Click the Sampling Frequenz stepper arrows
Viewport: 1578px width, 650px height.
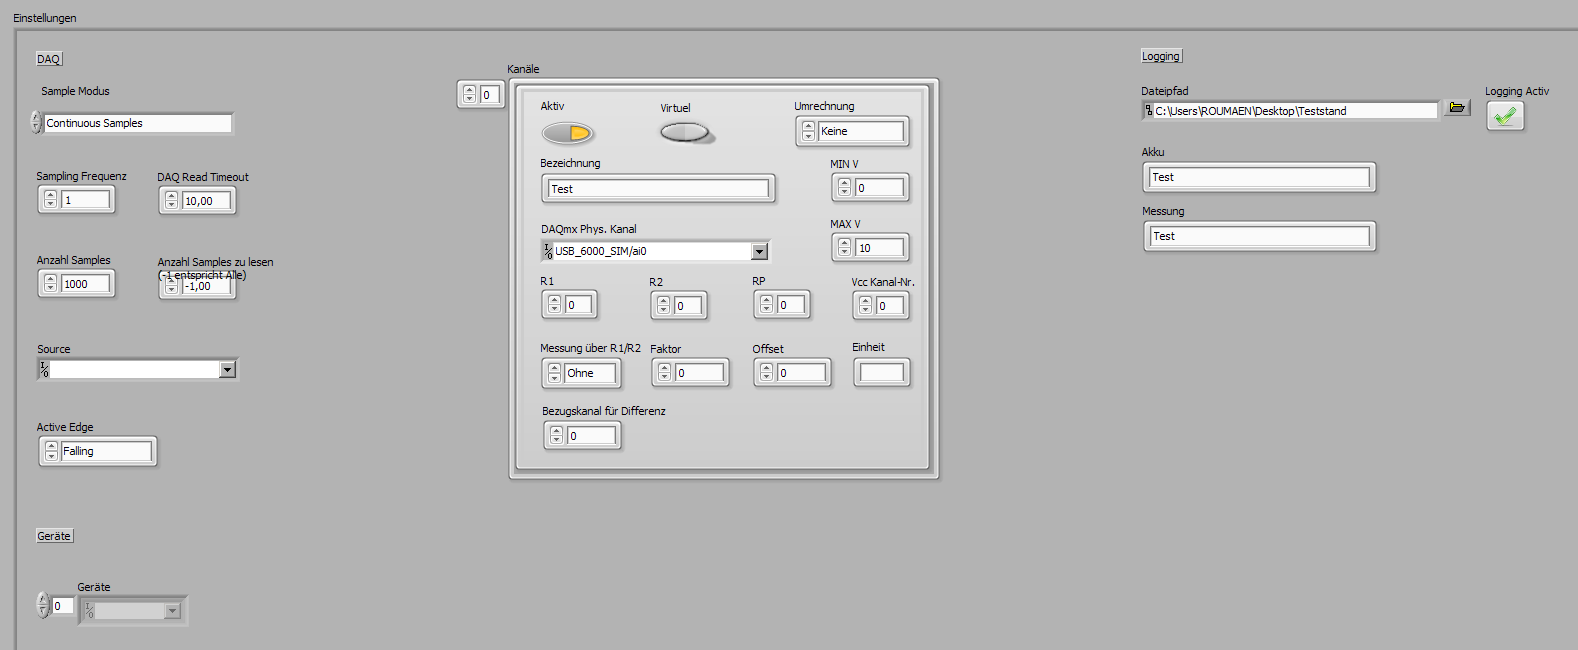coord(51,200)
